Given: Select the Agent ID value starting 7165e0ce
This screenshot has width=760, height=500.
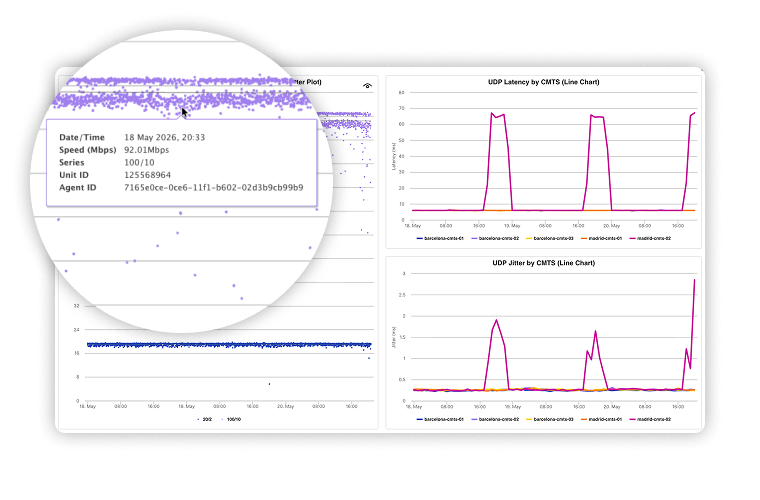Looking at the screenshot, I should pos(214,188).
